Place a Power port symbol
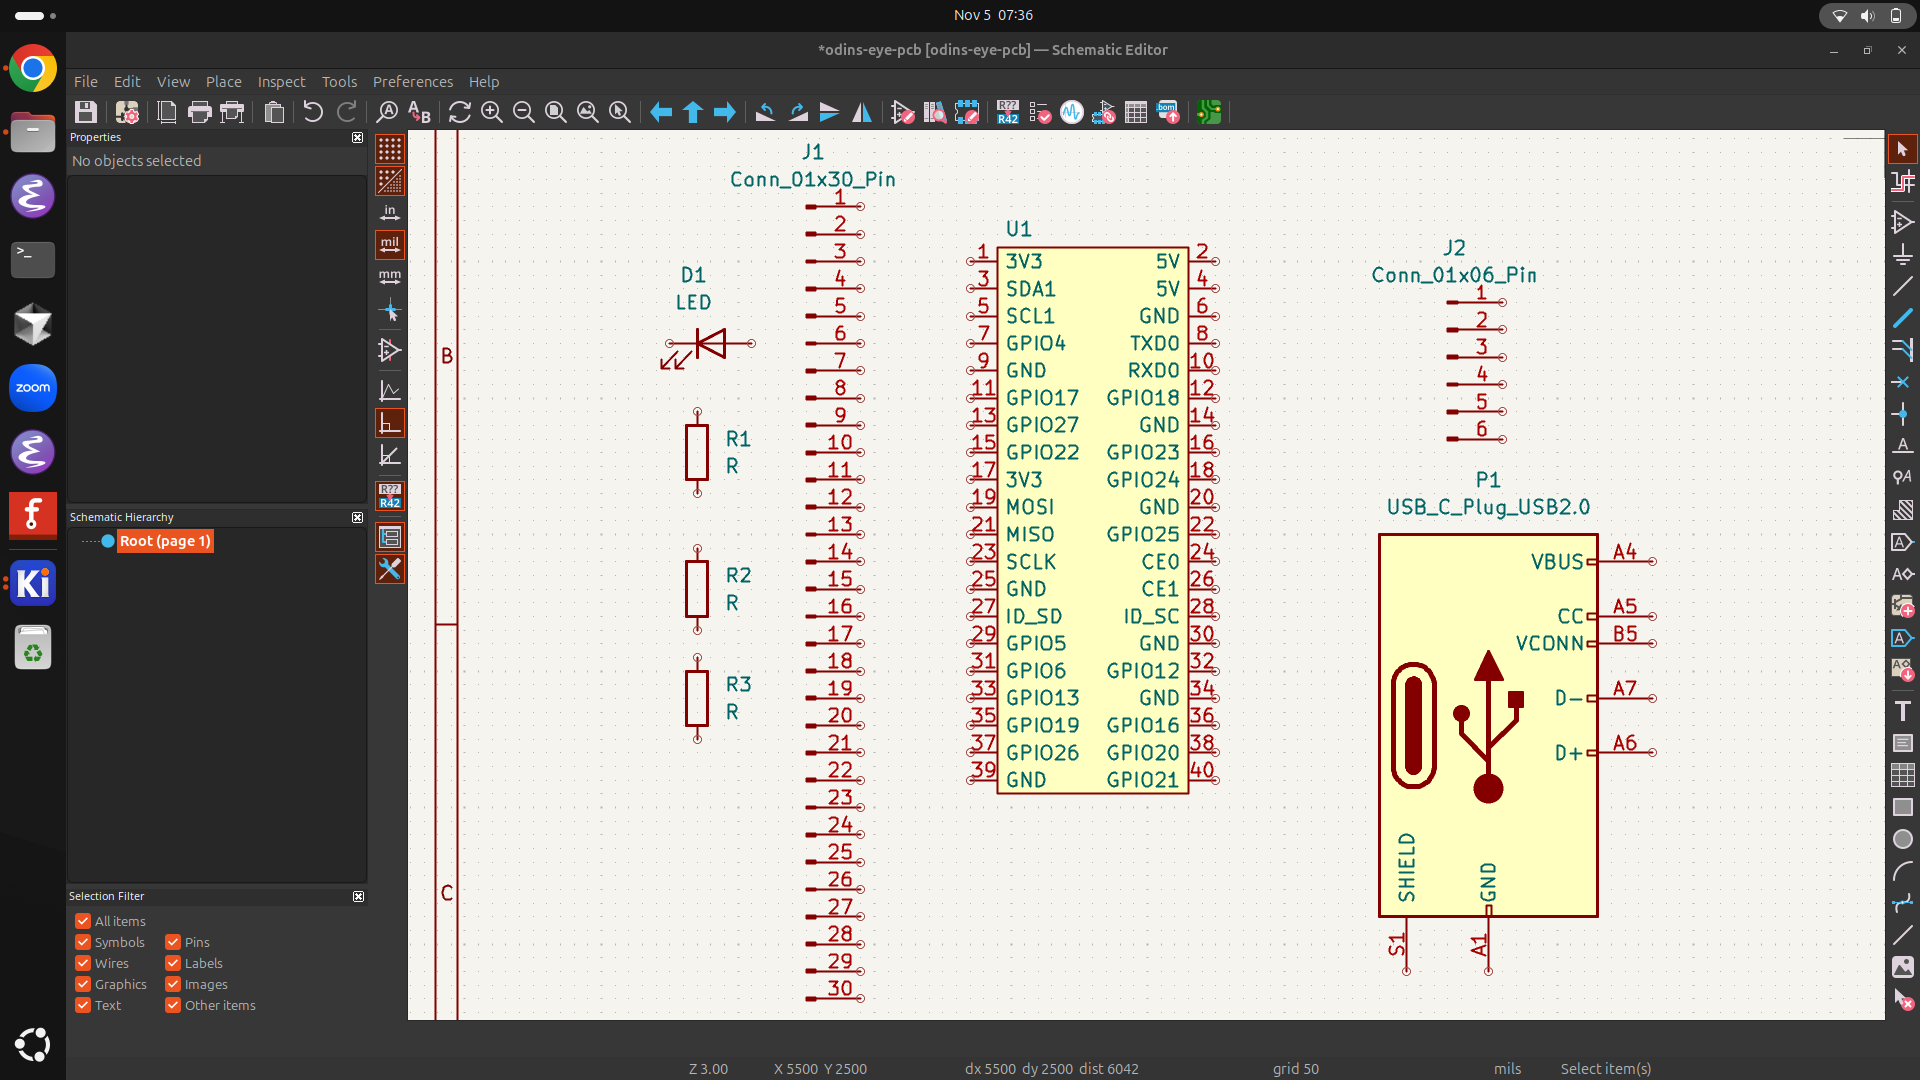Screen dimensions: 1920x1080 [1904, 255]
